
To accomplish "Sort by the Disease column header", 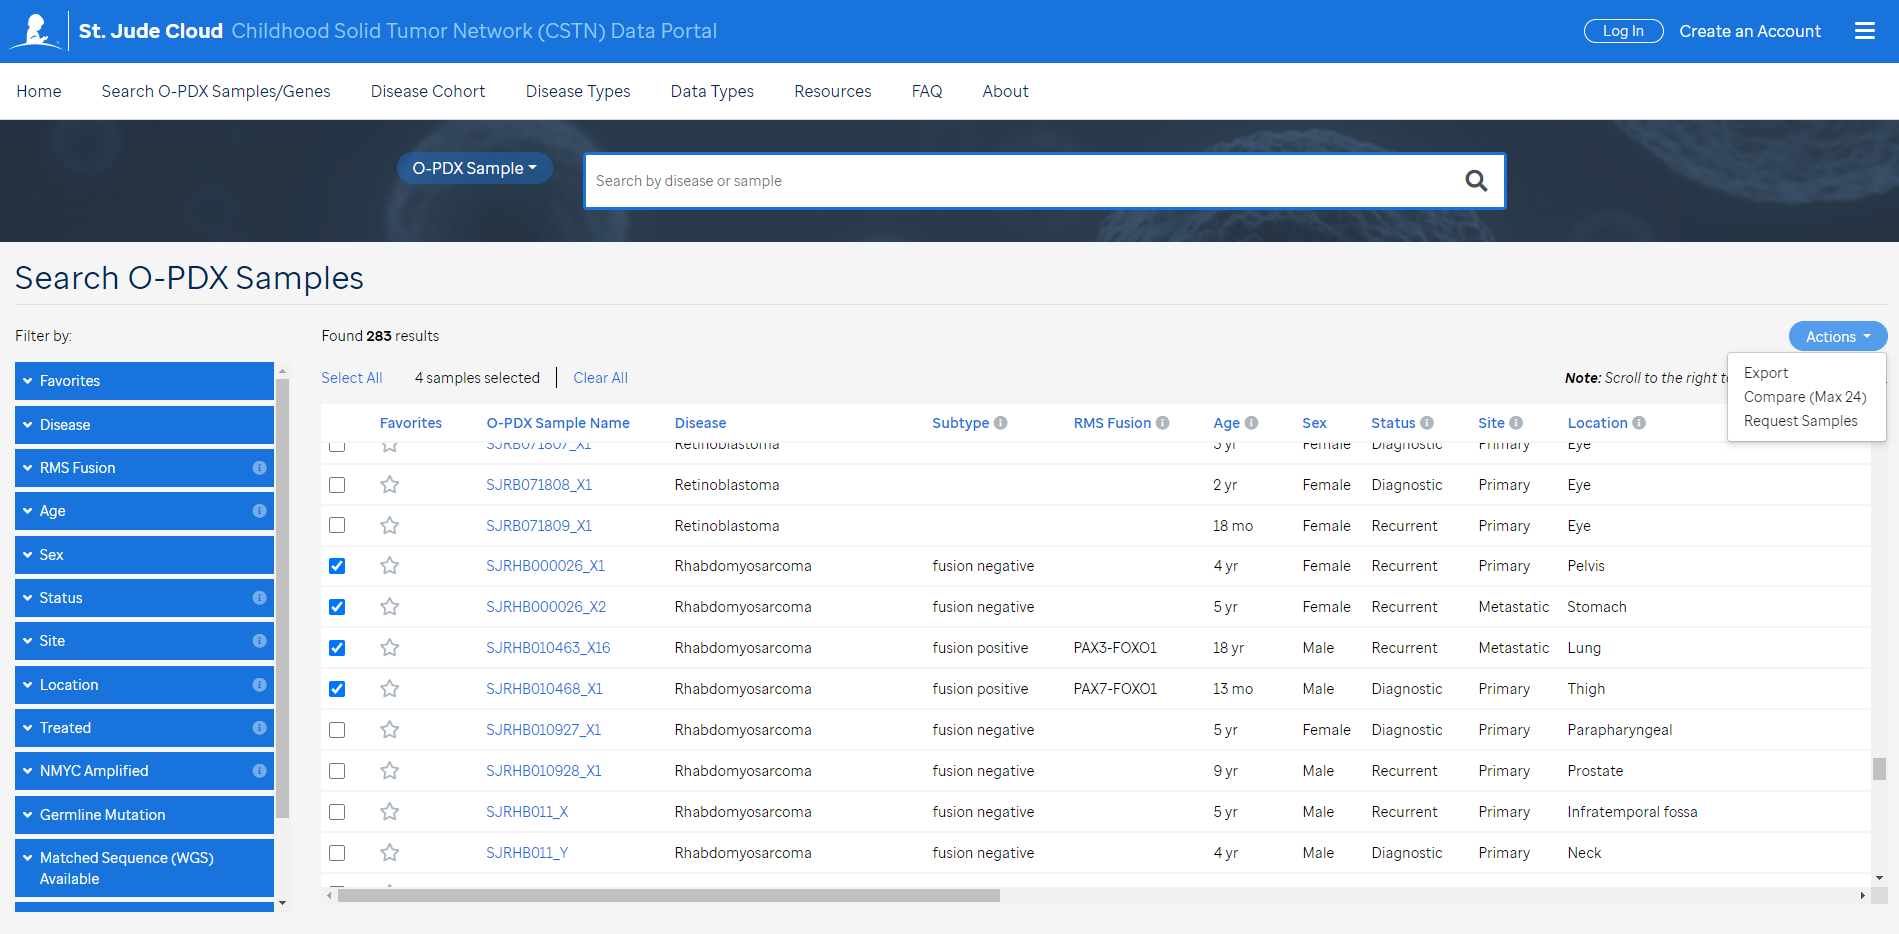I will point(700,423).
